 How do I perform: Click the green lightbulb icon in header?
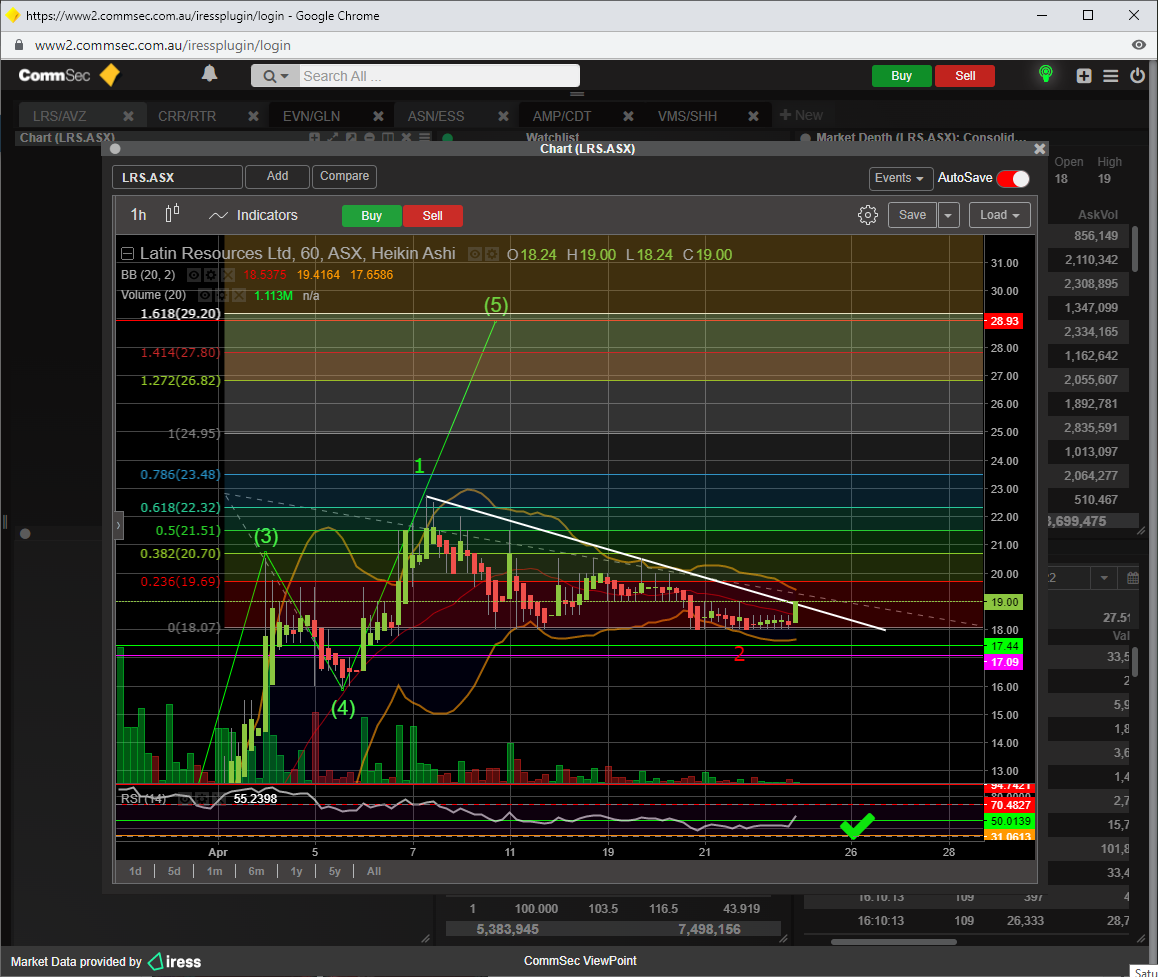pos(1046,75)
